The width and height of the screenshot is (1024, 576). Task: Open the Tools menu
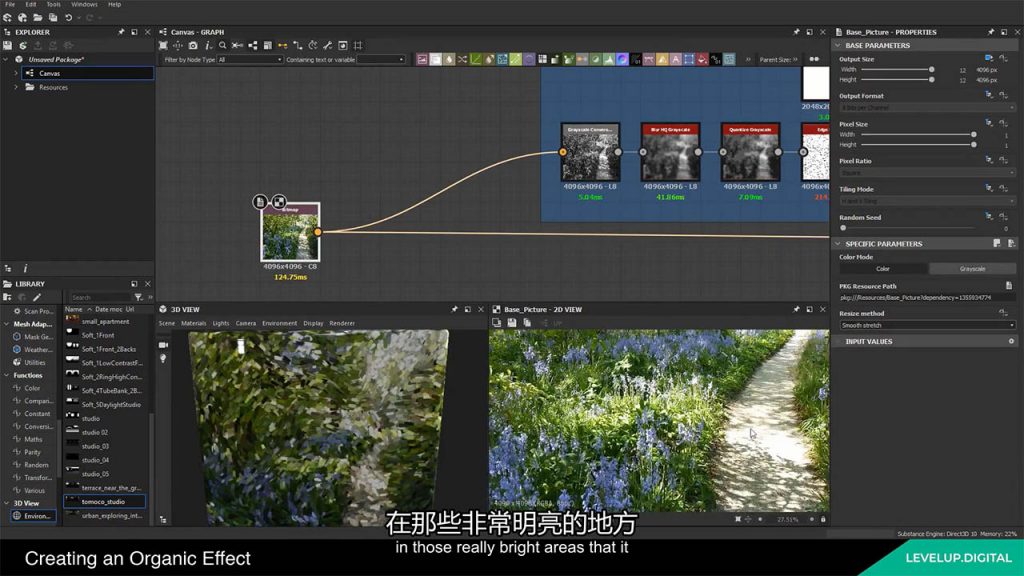click(53, 4)
